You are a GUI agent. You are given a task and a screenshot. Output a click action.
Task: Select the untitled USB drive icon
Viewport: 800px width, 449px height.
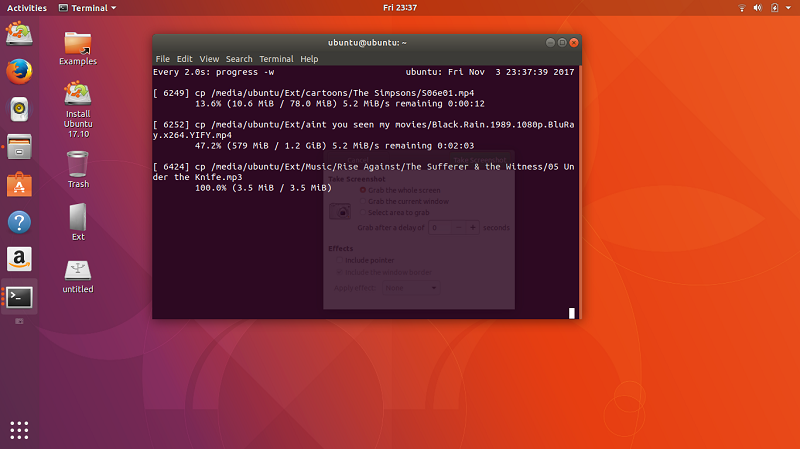coord(78,272)
